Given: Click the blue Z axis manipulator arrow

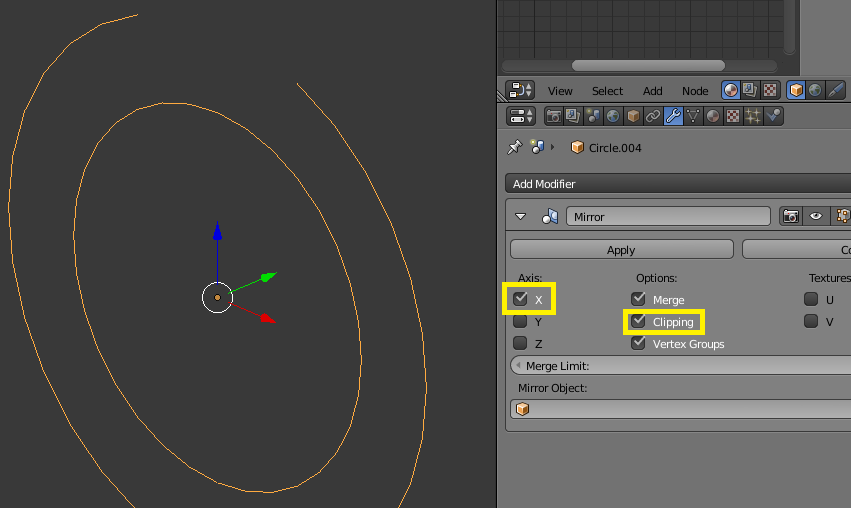Looking at the screenshot, I should pyautogui.click(x=218, y=231).
